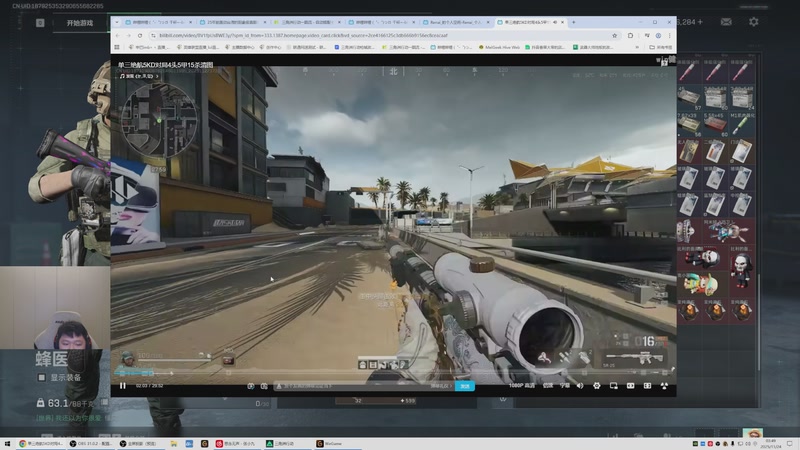This screenshot has width=800, height=450.
Task: Enter fullscreen mode in the video player
Action: click(664, 386)
